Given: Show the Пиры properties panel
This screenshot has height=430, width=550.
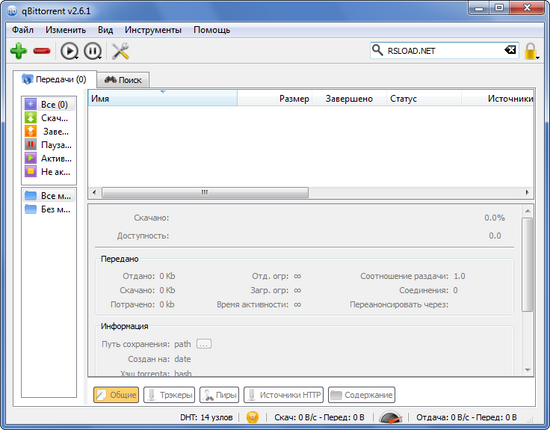Looking at the screenshot, I should coord(219,395).
